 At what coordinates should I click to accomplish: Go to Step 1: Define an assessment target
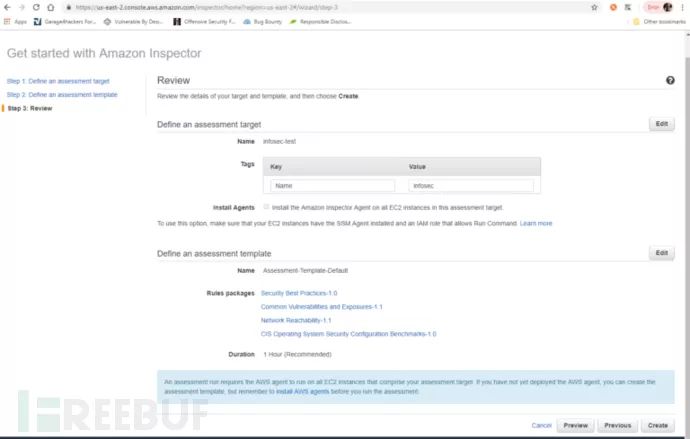coord(58,81)
